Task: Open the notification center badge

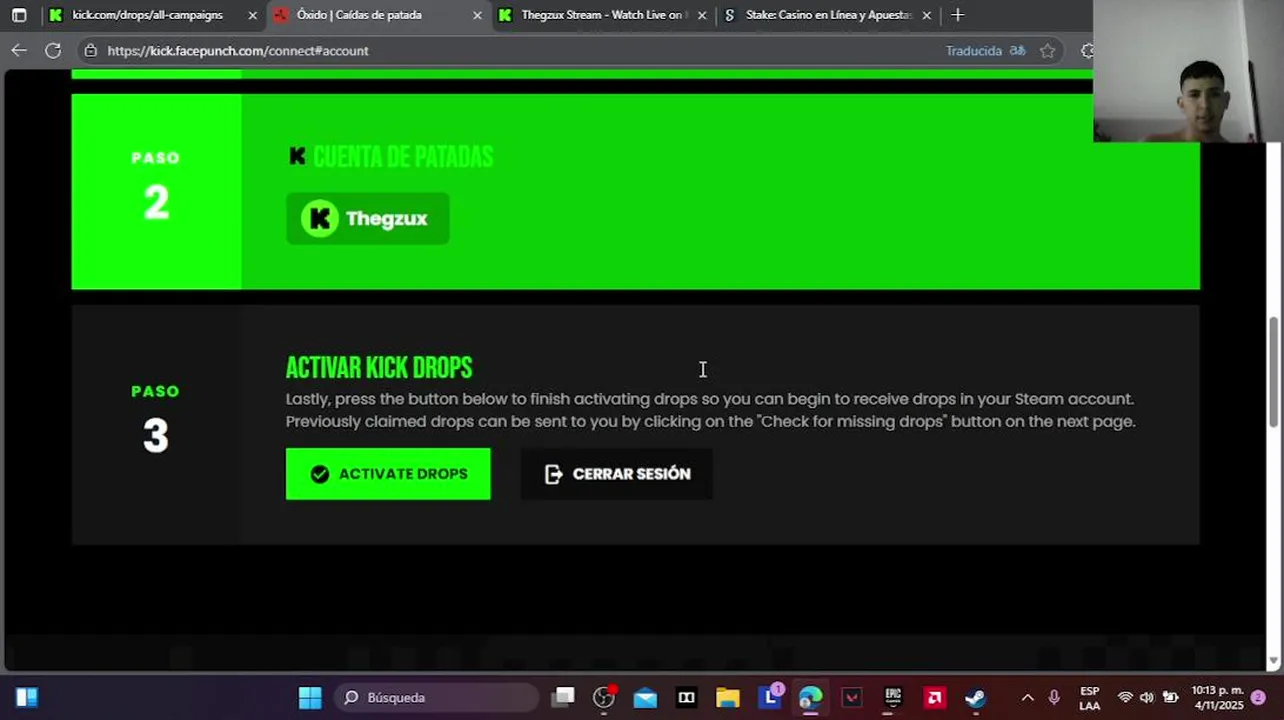Action: tap(1258, 697)
